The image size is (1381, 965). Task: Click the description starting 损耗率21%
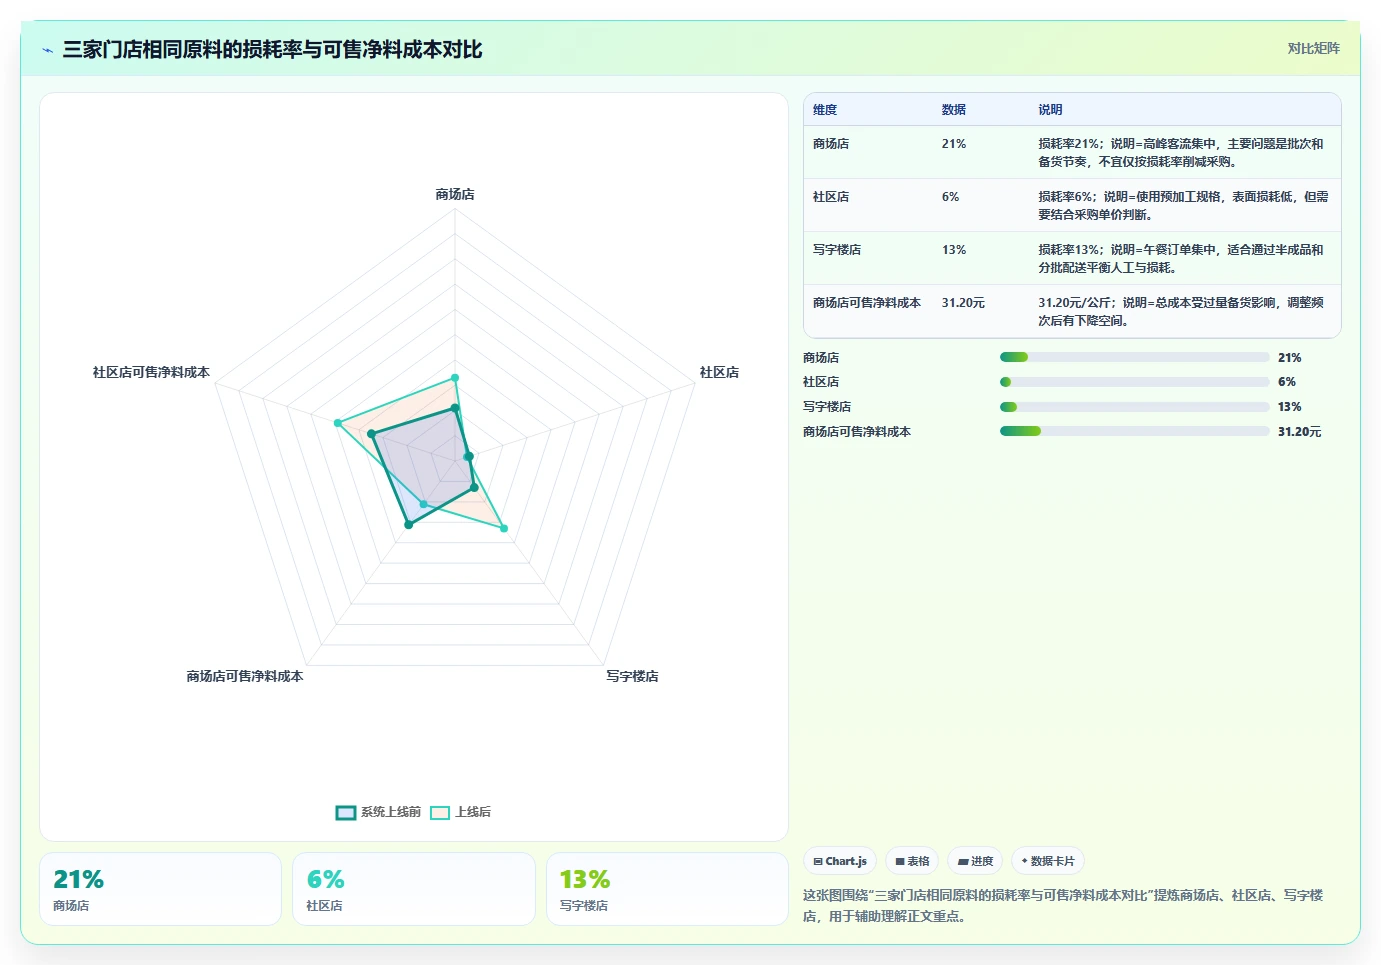coord(1181,153)
